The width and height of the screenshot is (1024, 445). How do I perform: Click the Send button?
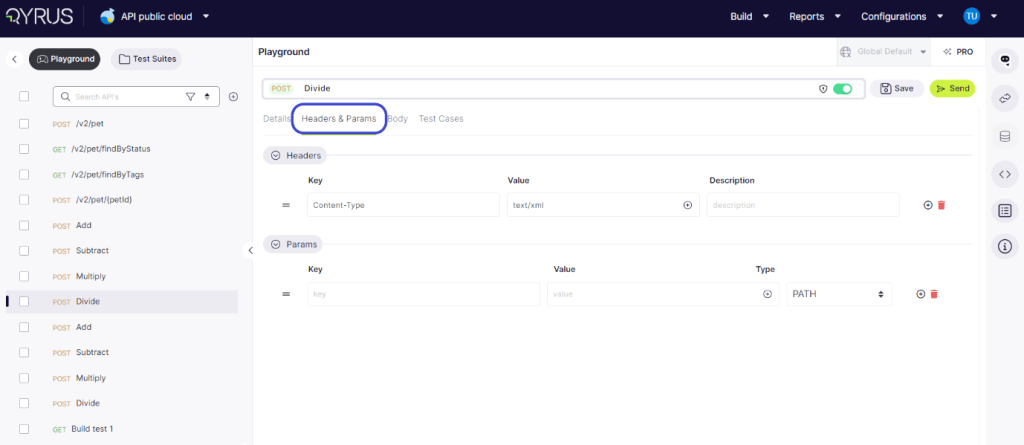(x=952, y=88)
